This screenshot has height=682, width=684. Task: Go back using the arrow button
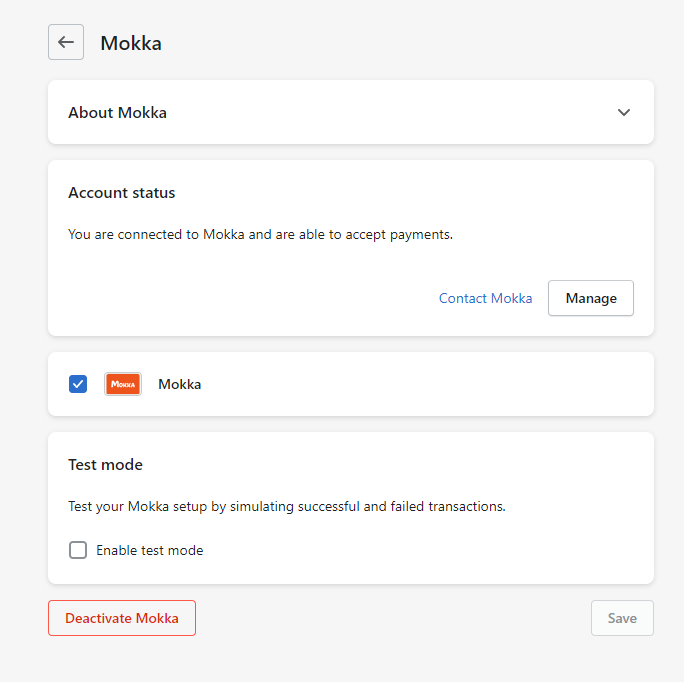66,42
